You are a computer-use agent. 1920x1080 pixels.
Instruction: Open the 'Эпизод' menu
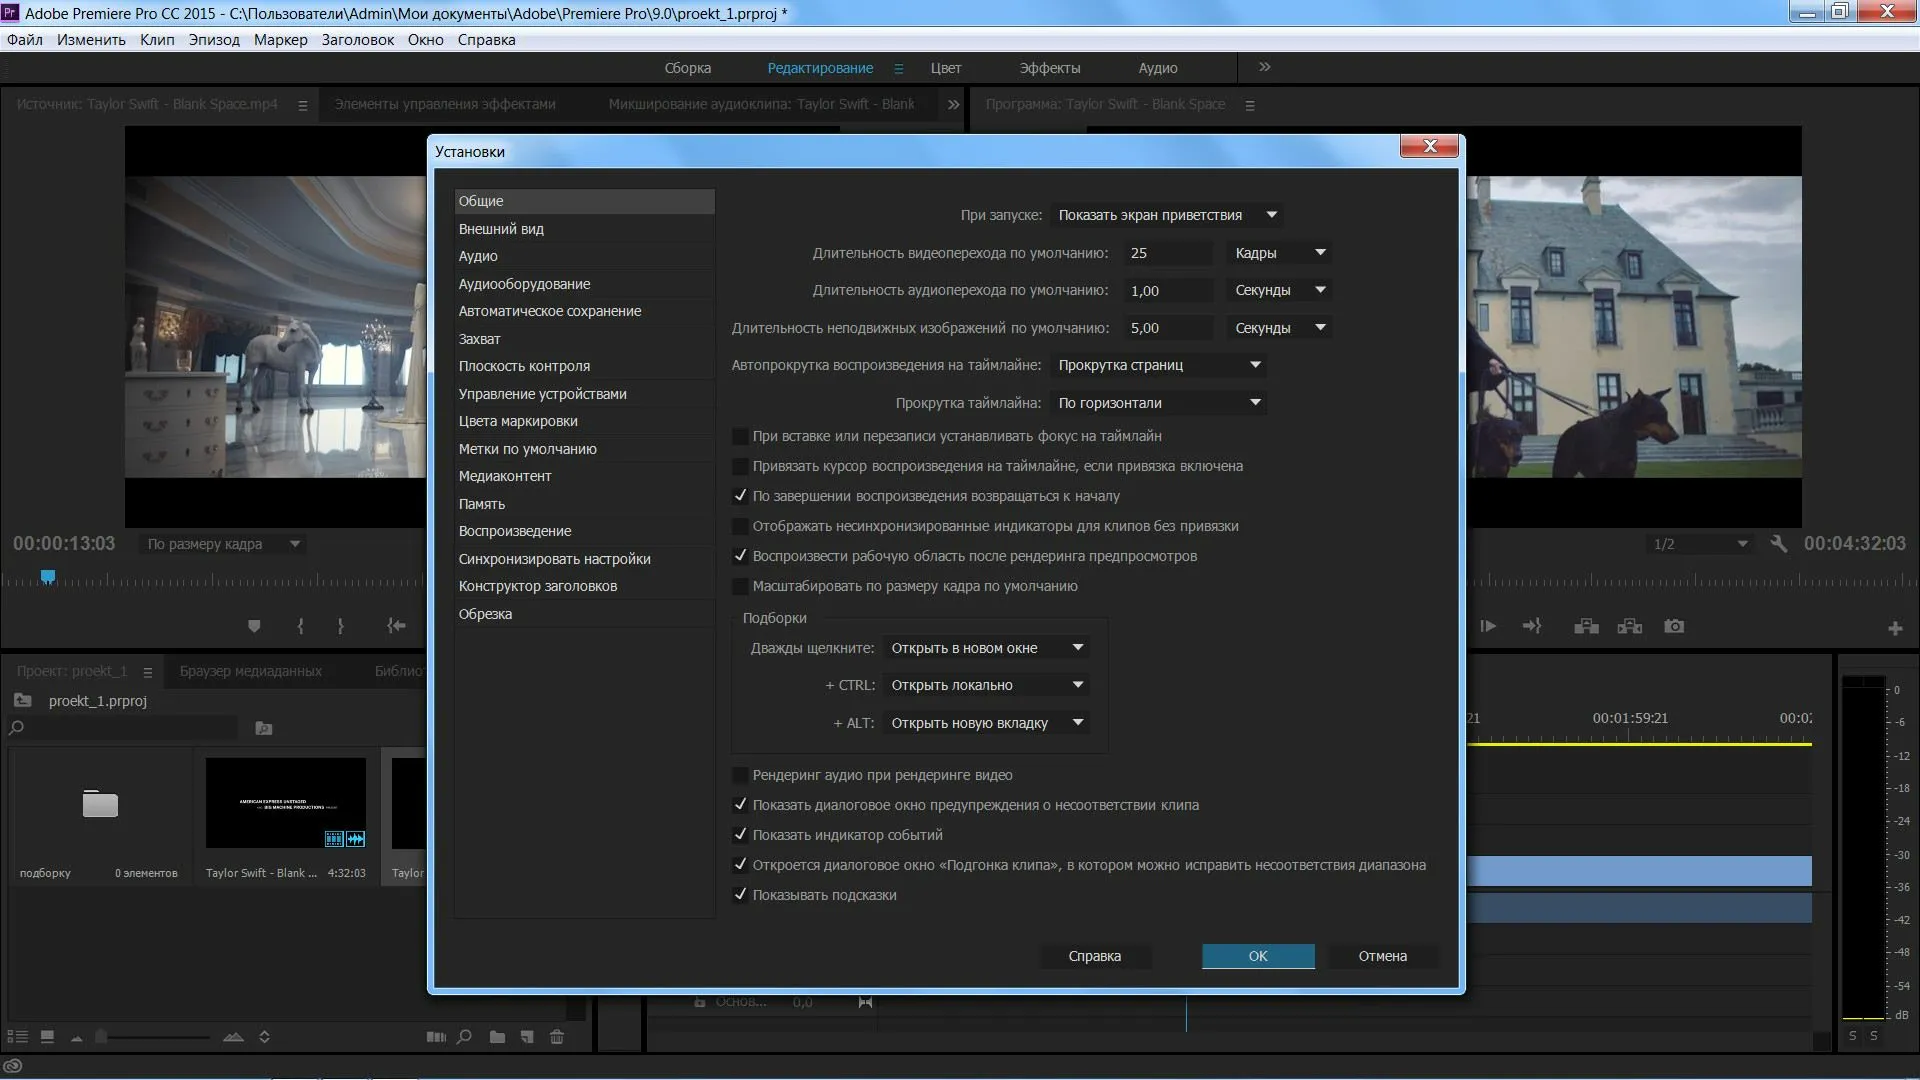coord(214,40)
